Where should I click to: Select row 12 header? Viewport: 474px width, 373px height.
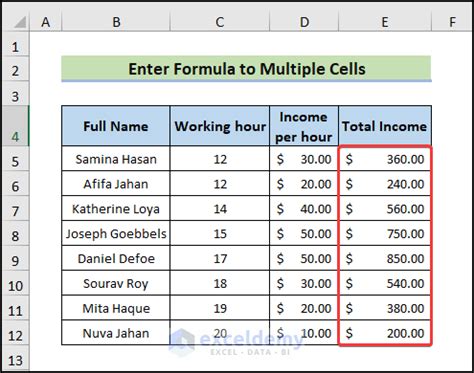(15, 333)
